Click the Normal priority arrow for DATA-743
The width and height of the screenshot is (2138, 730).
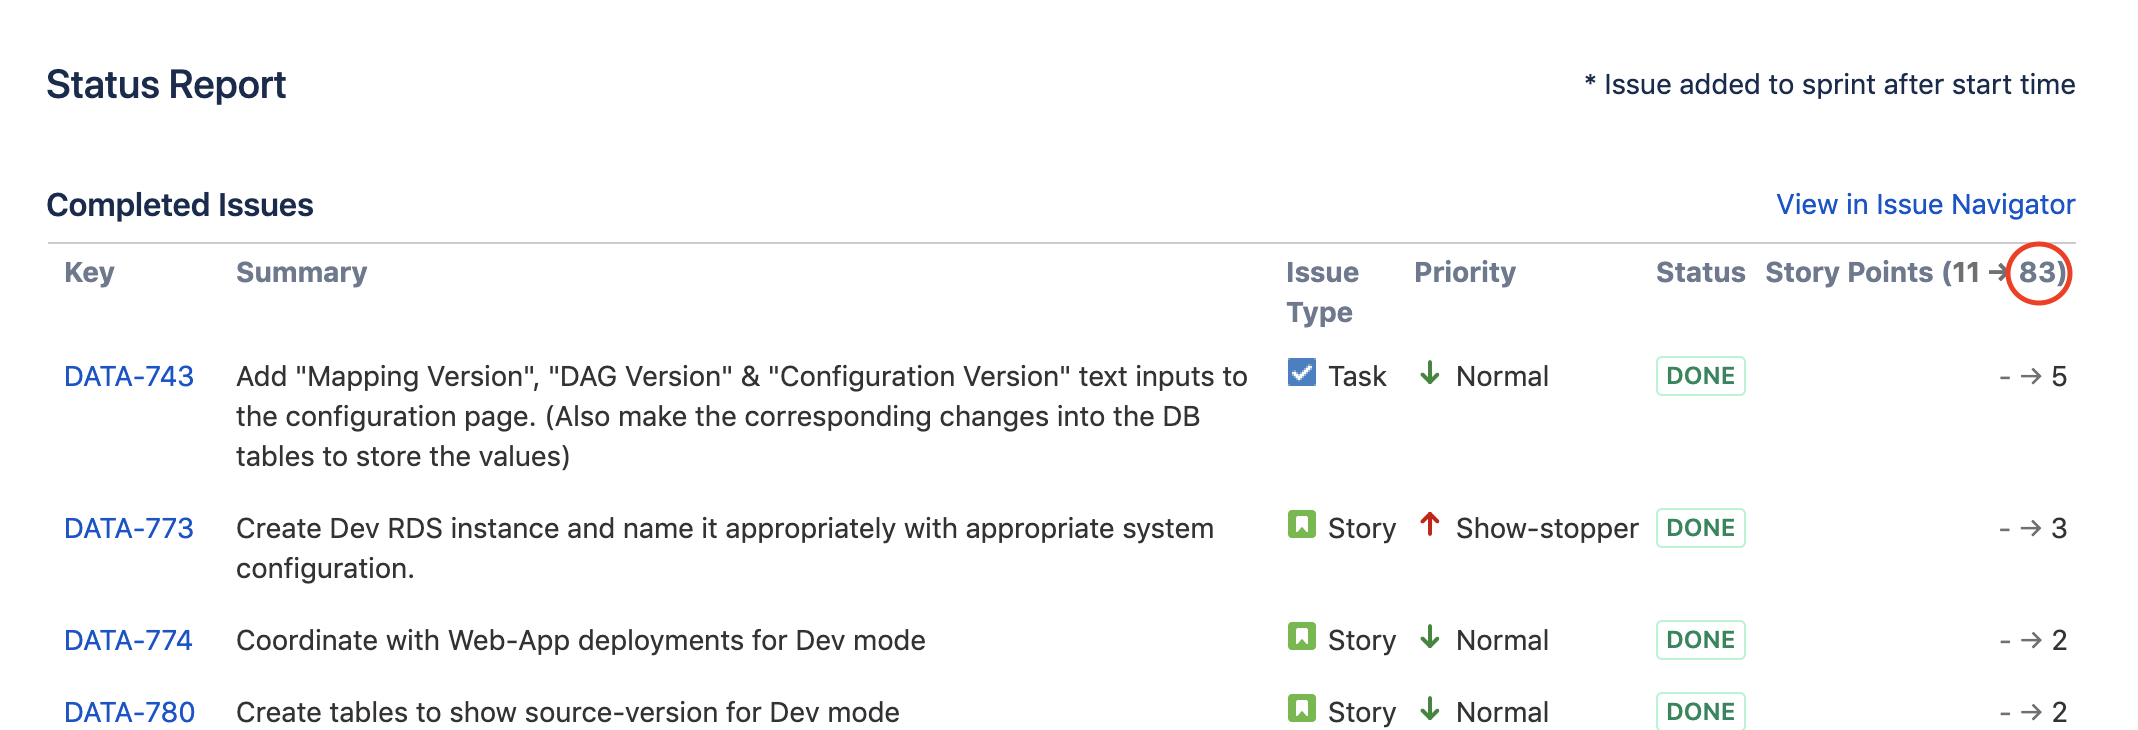(x=1430, y=373)
